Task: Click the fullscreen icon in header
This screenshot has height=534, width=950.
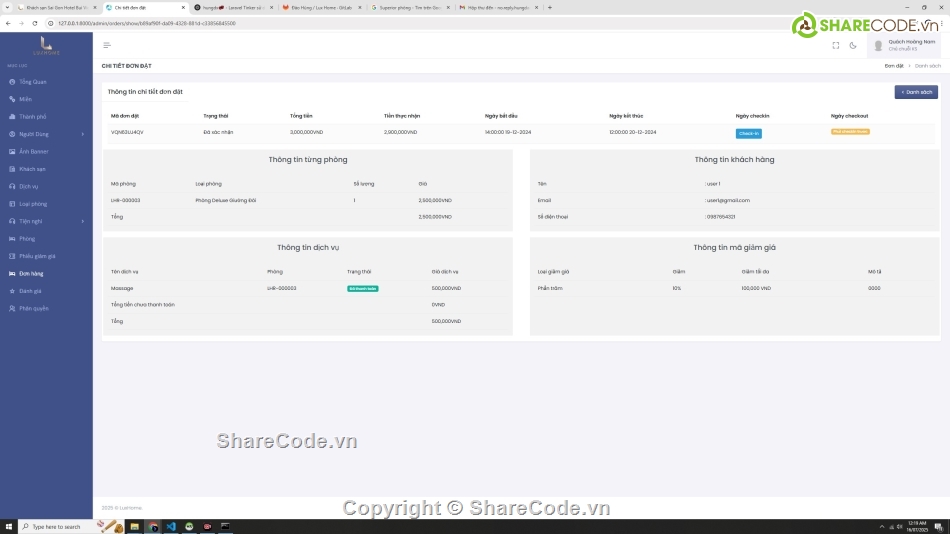Action: click(835, 45)
